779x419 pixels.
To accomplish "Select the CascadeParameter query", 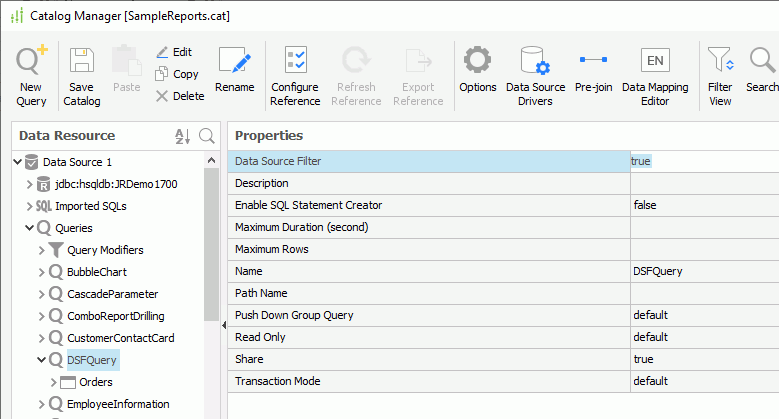I will (113, 294).
